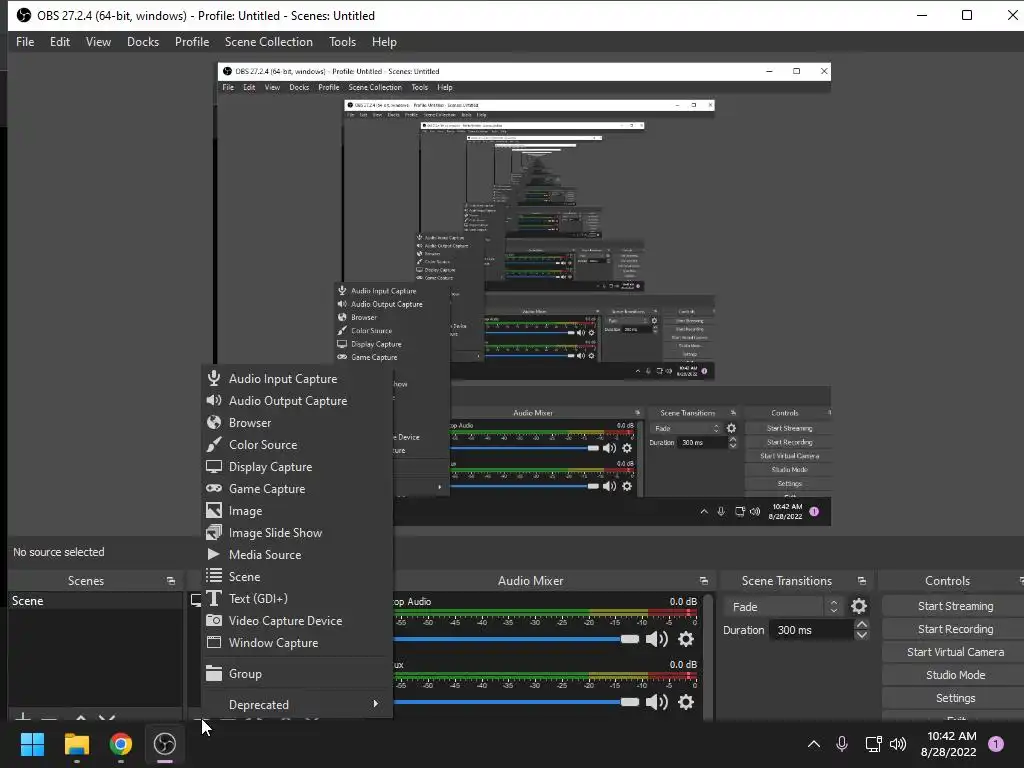Choose Video Capture Device source

pyautogui.click(x=297, y=620)
